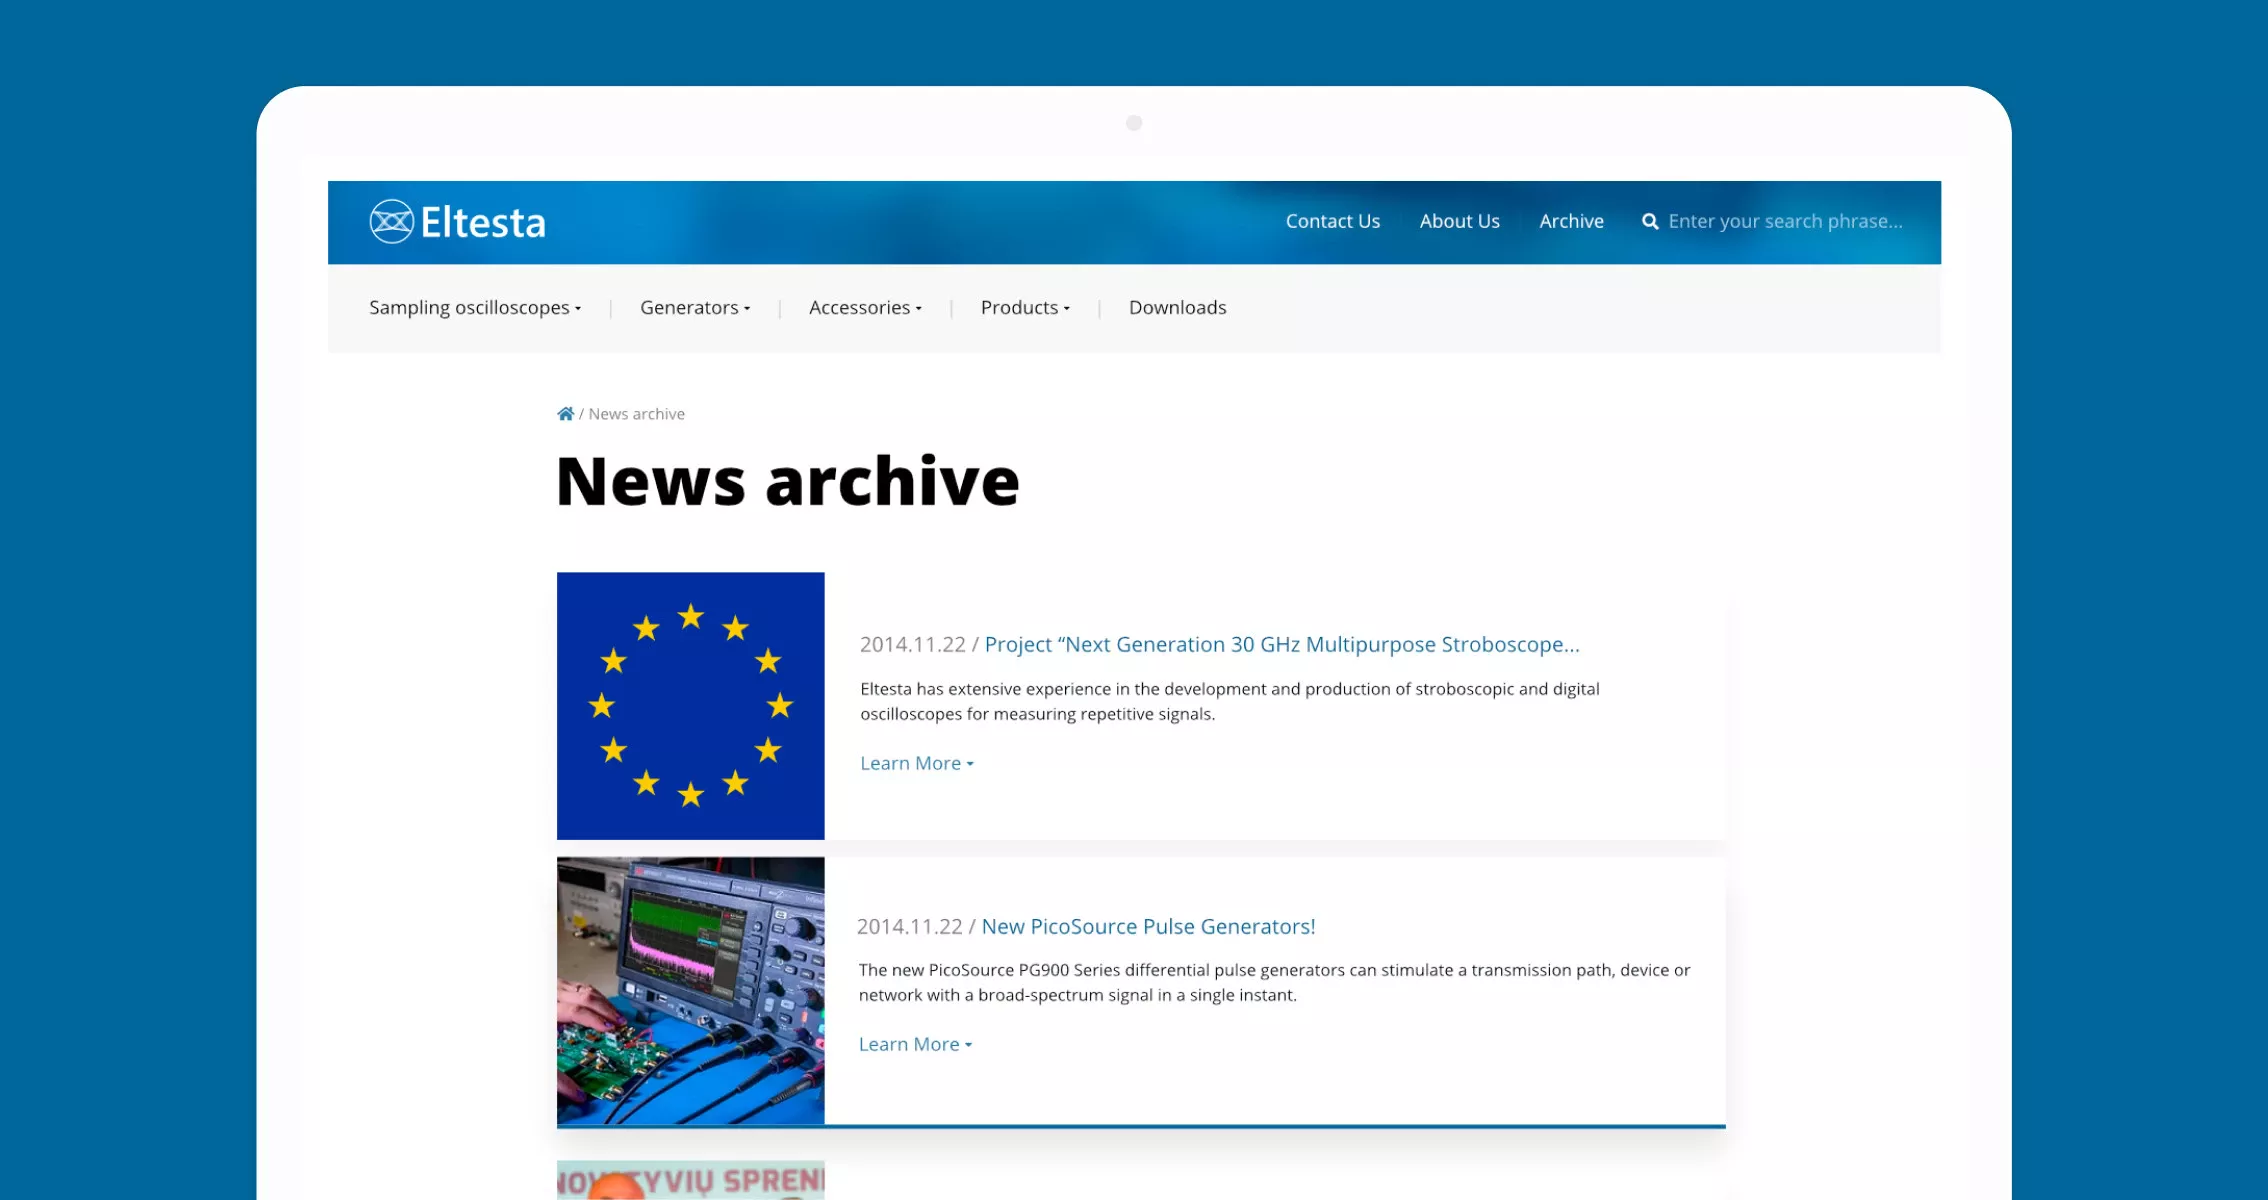This screenshot has width=2268, height=1200.
Task: Click the oscilloscope photo thumbnail
Action: (690, 990)
